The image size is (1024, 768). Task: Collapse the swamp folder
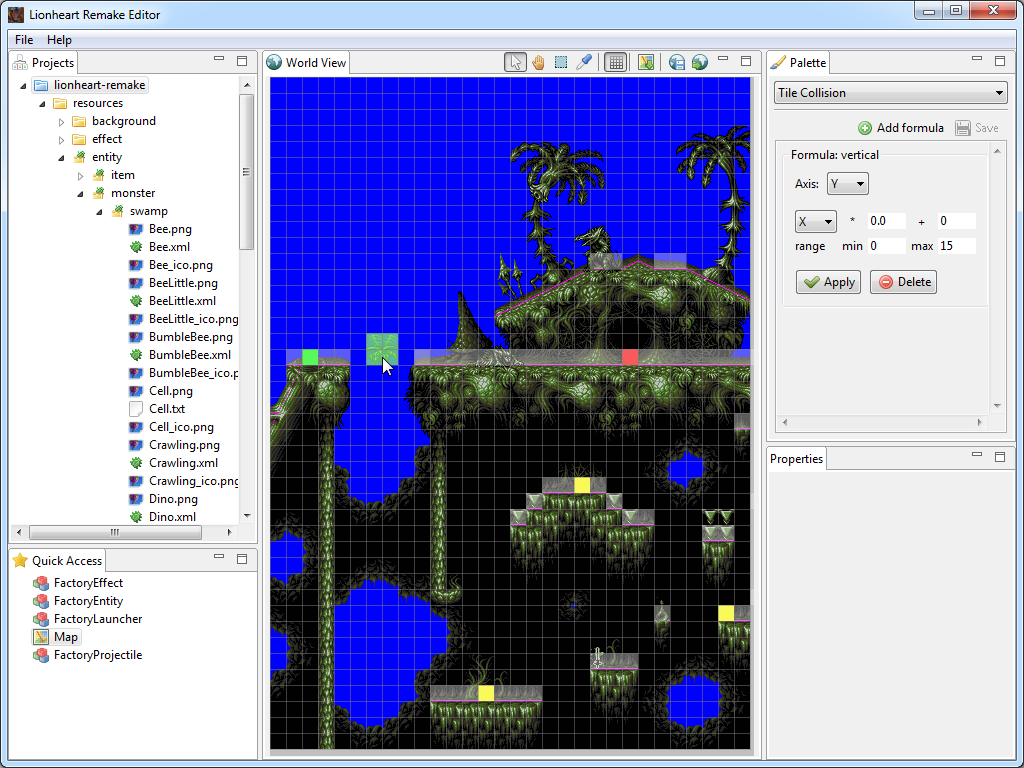pyautogui.click(x=99, y=212)
